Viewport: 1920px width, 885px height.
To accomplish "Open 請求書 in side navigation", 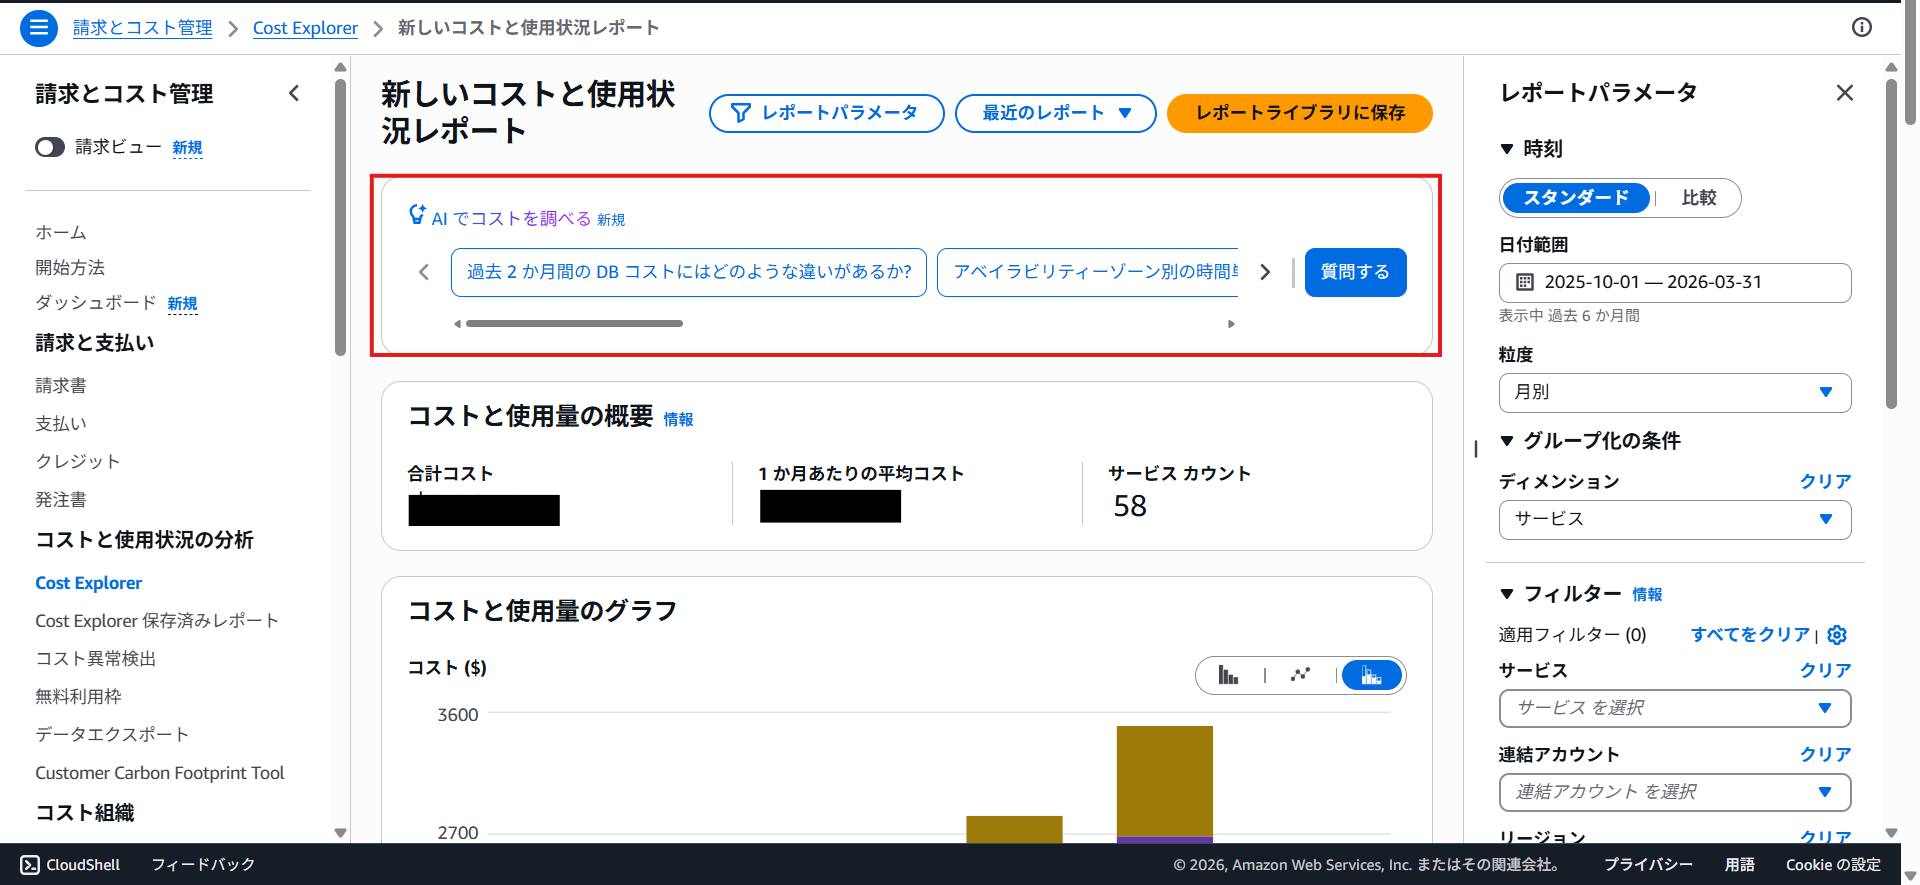I will pyautogui.click(x=61, y=386).
